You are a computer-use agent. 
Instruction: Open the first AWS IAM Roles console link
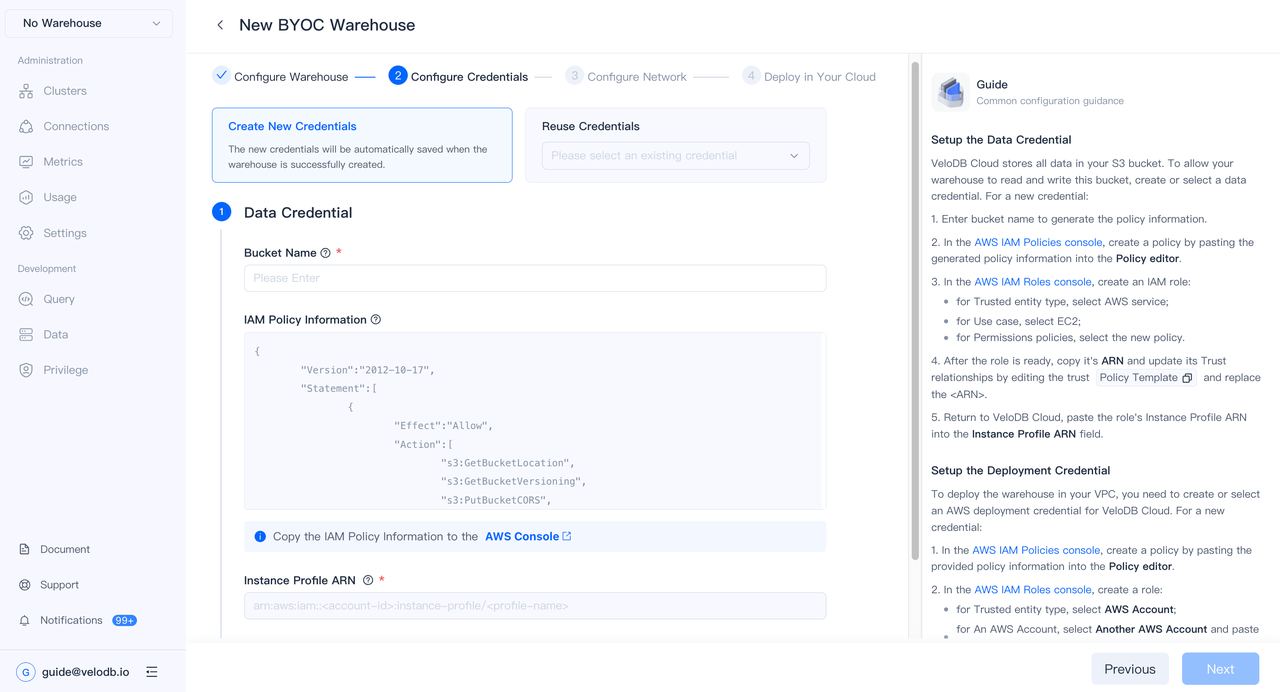pos(1032,282)
